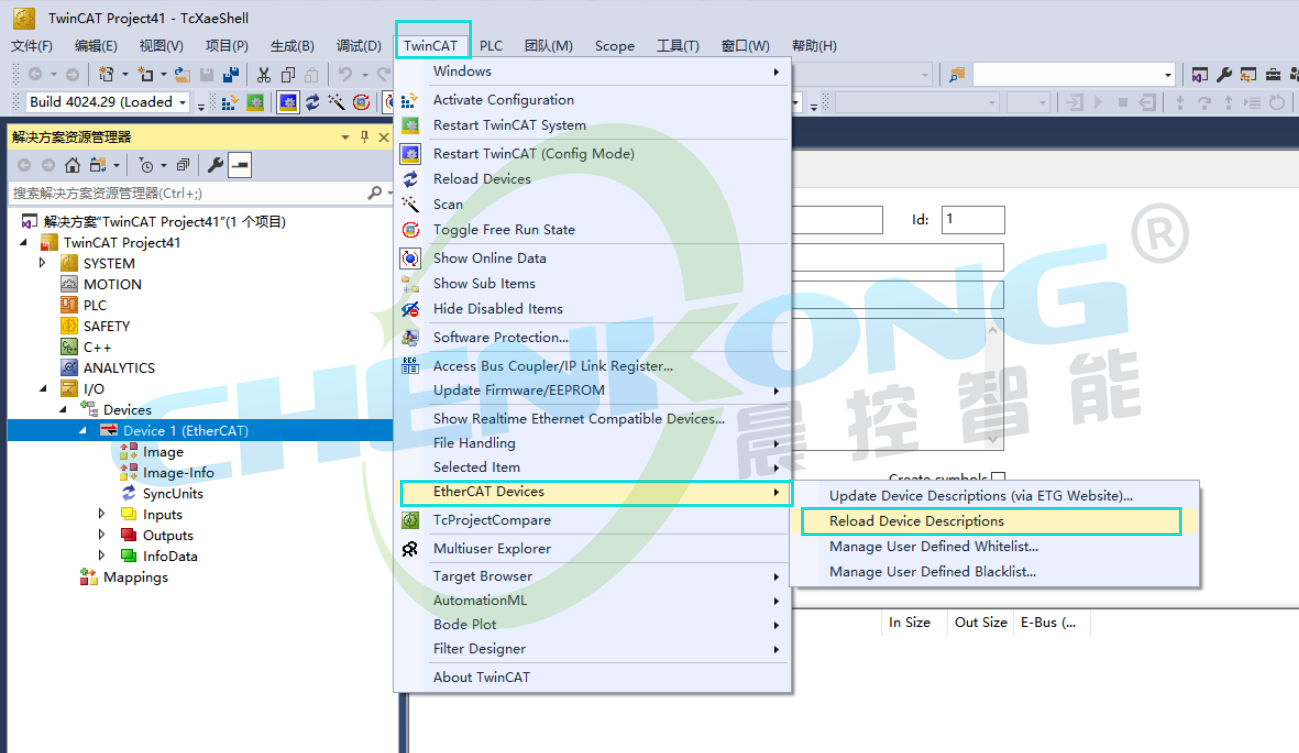This screenshot has width=1299, height=753.
Task: Click Reload Devices toolbar icon
Action: (313, 102)
